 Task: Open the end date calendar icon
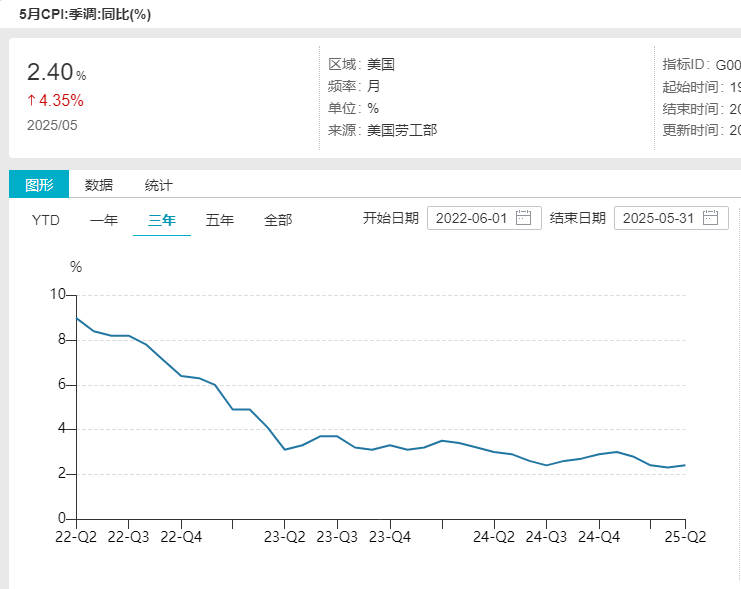point(710,219)
